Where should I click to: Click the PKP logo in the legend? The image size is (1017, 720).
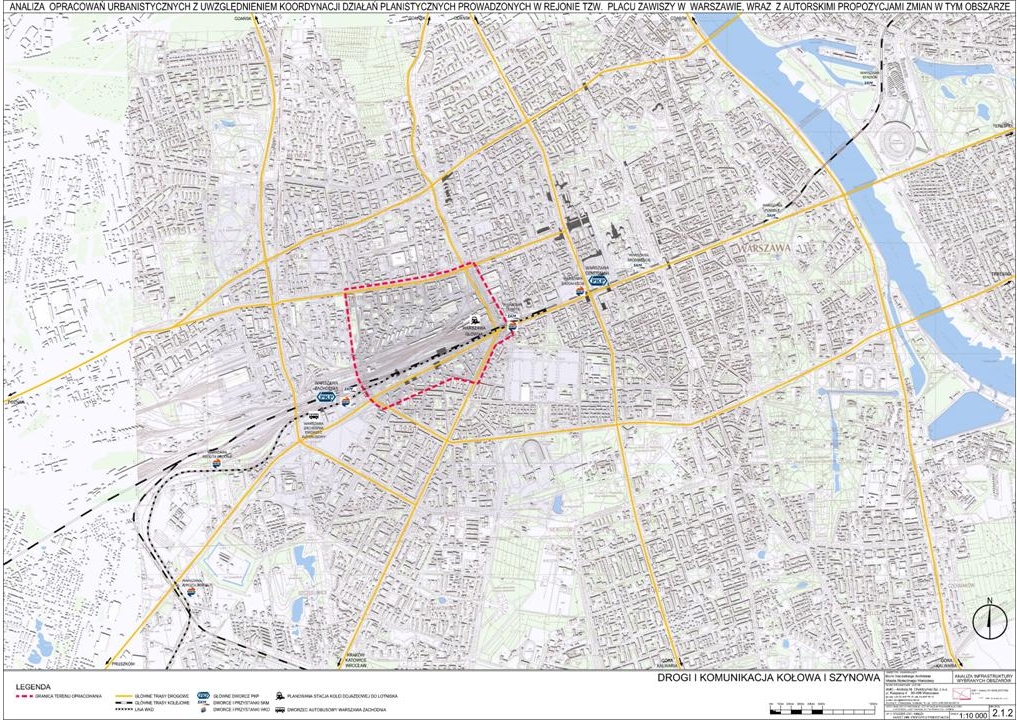click(204, 696)
